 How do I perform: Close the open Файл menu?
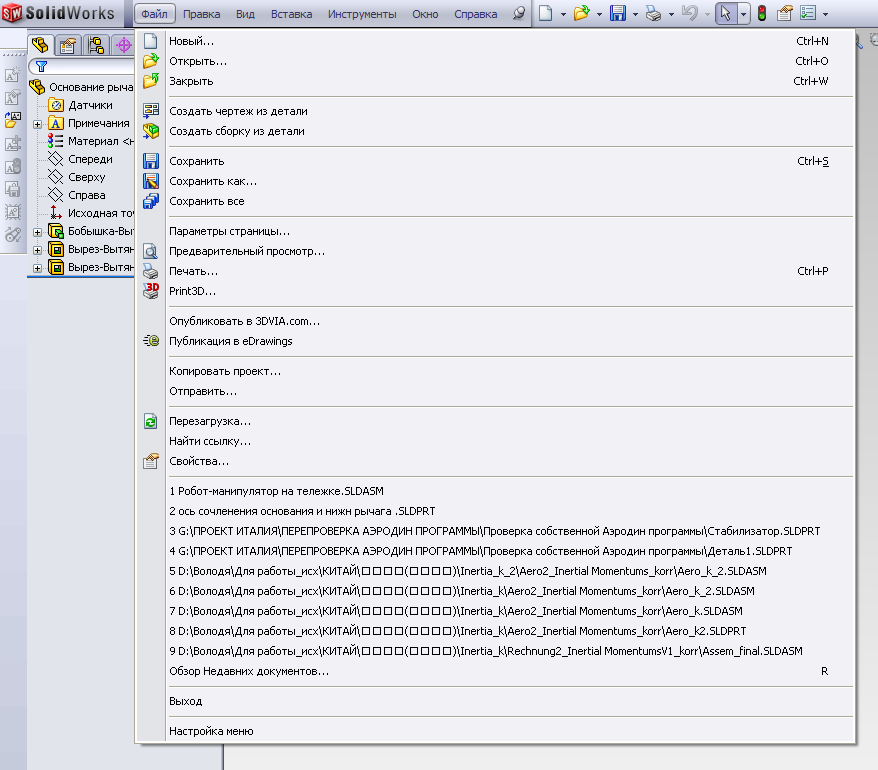155,14
